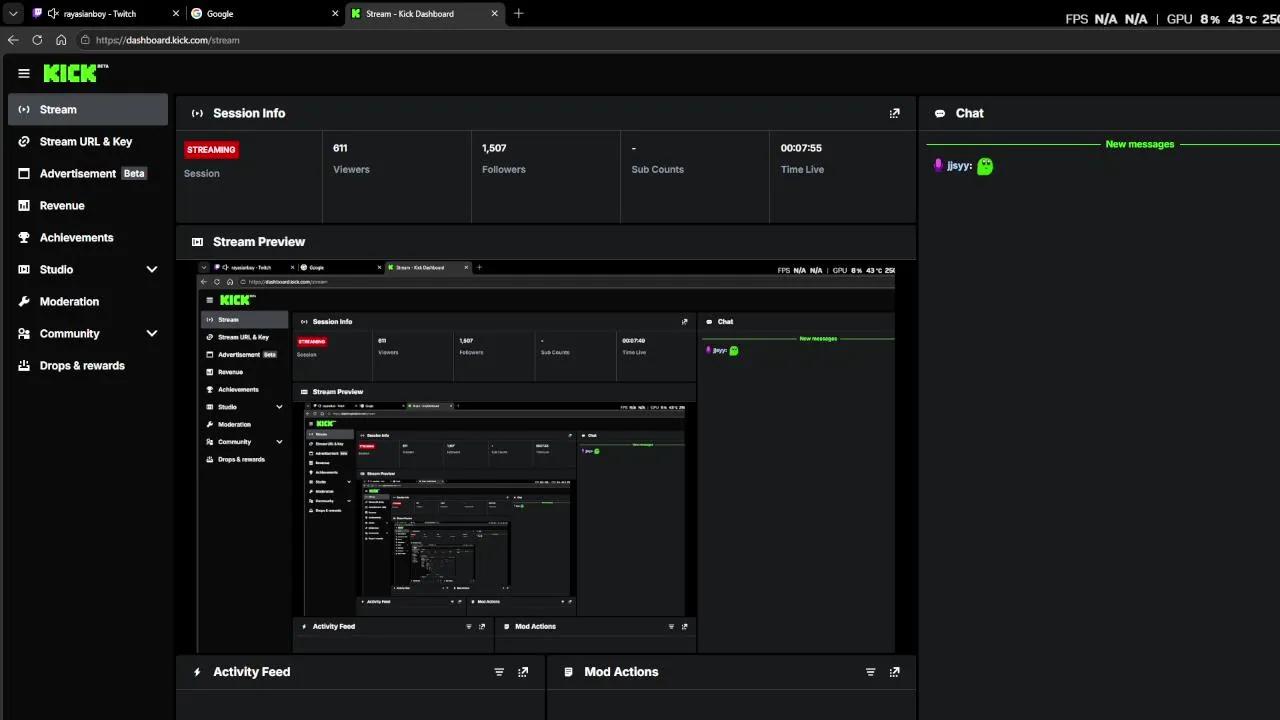Click the Beta badge beside Advertisement
This screenshot has width=1280, height=720.
tap(134, 174)
